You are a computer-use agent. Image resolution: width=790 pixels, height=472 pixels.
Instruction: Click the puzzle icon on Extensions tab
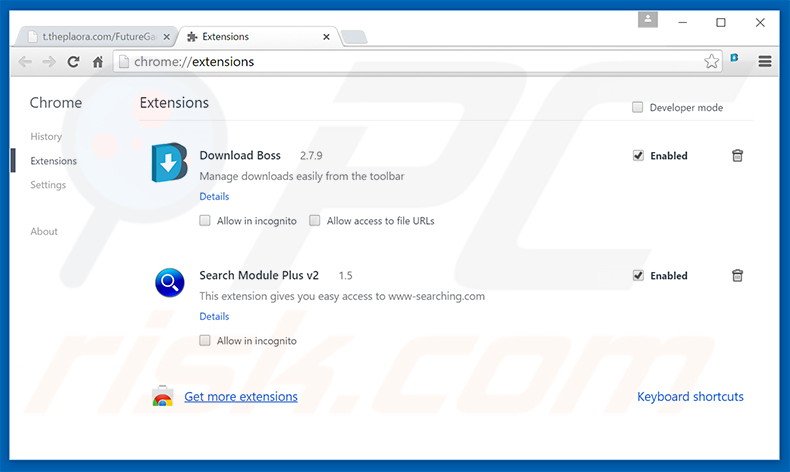click(x=192, y=37)
